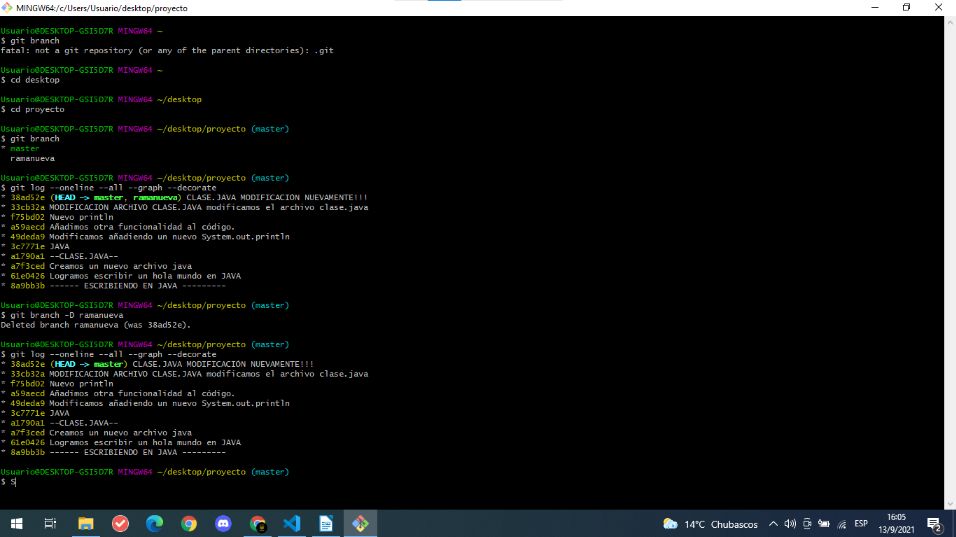This screenshot has width=956, height=537.
Task: Show hidden system tray icons
Action: (x=773, y=524)
